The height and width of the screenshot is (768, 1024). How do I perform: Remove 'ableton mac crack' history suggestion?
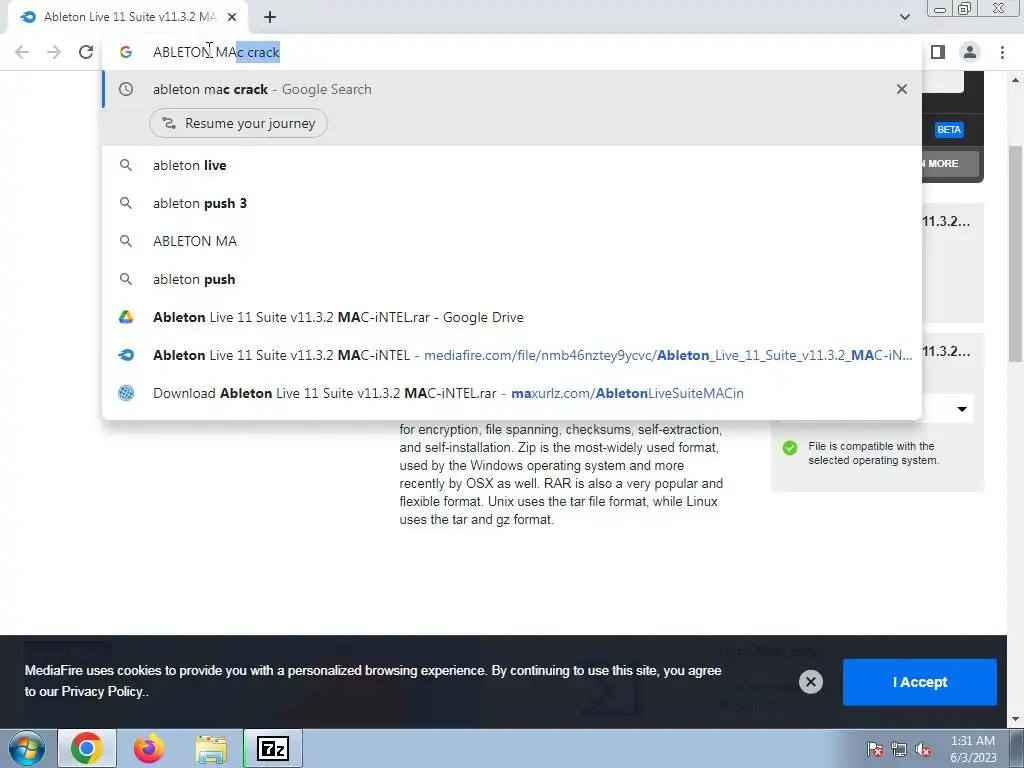tap(902, 89)
